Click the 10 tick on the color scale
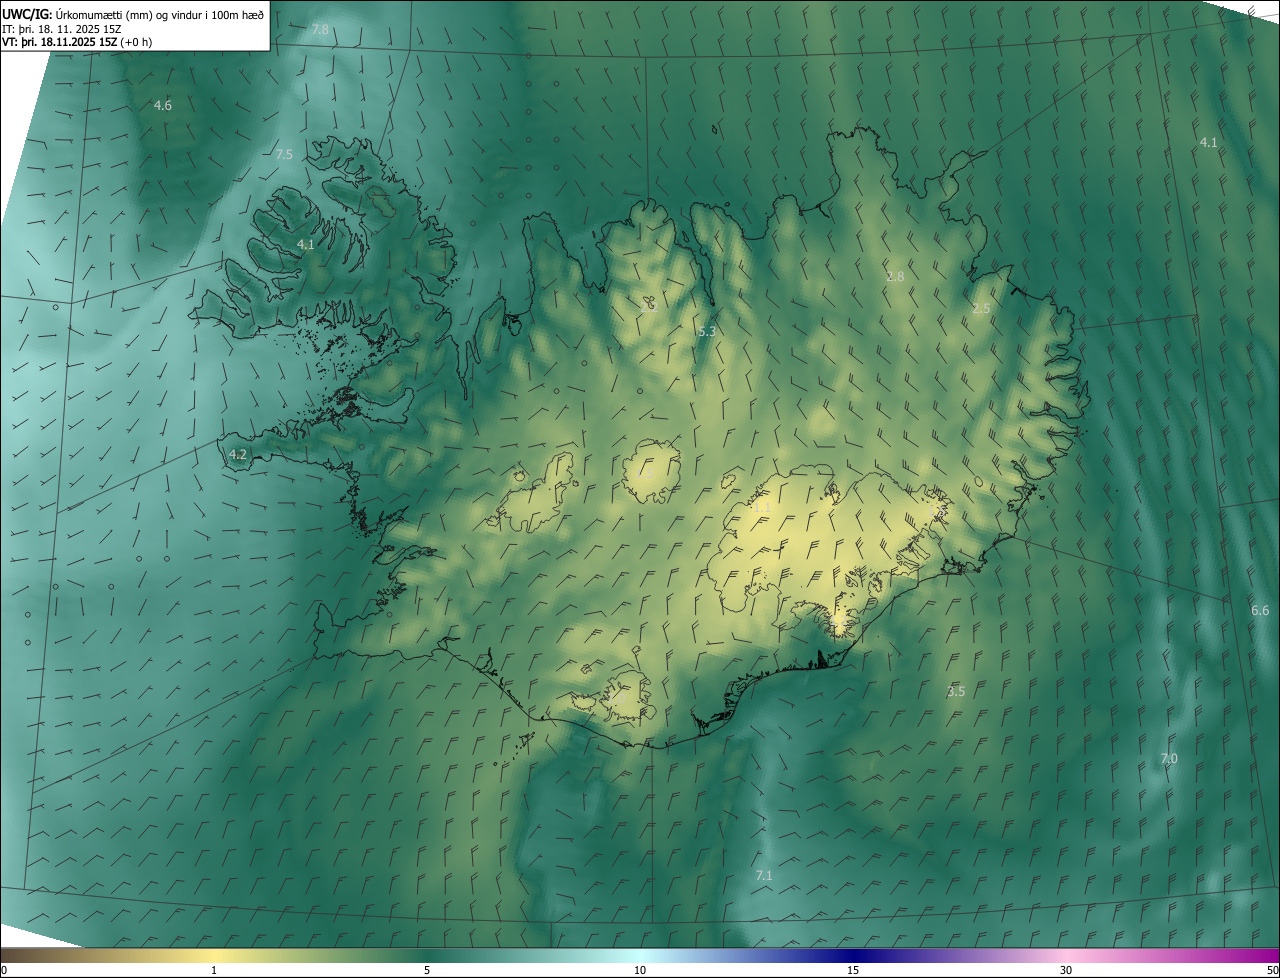 click(x=640, y=970)
